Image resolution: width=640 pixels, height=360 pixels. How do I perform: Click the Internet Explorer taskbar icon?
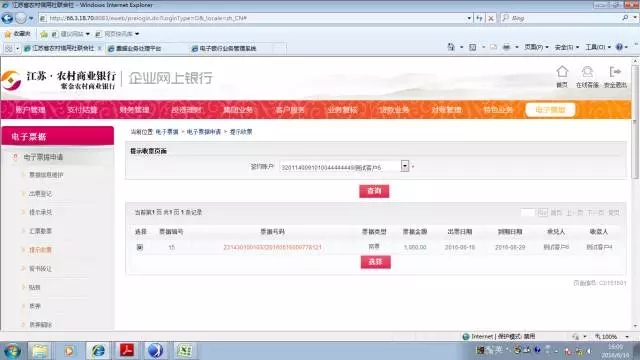click(x=98, y=351)
